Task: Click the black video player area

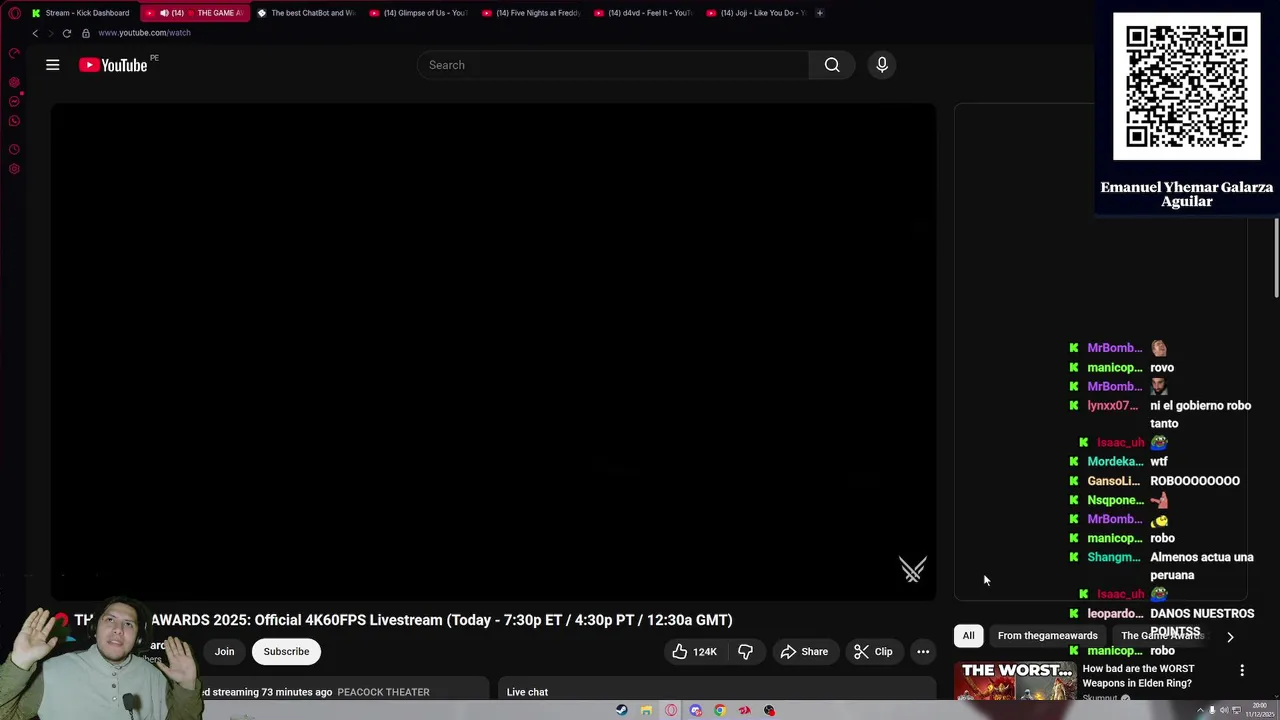Action: tap(494, 352)
